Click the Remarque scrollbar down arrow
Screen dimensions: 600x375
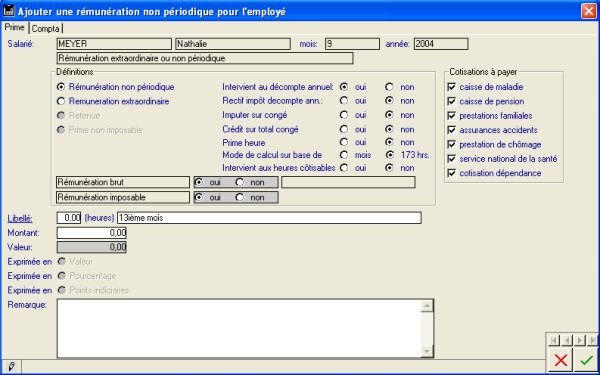pos(427,351)
